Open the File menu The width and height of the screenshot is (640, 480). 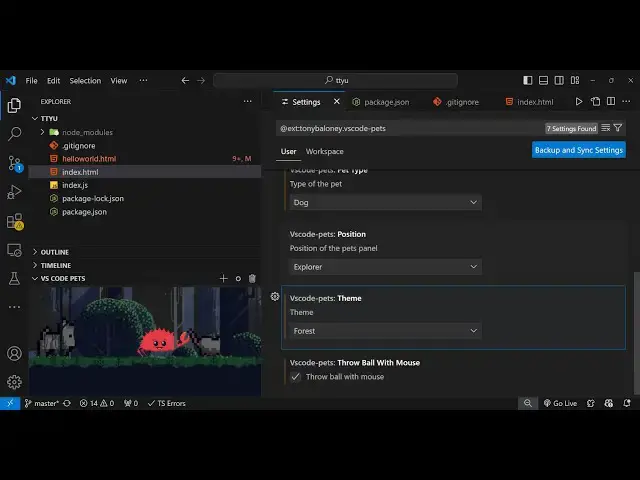[31, 80]
